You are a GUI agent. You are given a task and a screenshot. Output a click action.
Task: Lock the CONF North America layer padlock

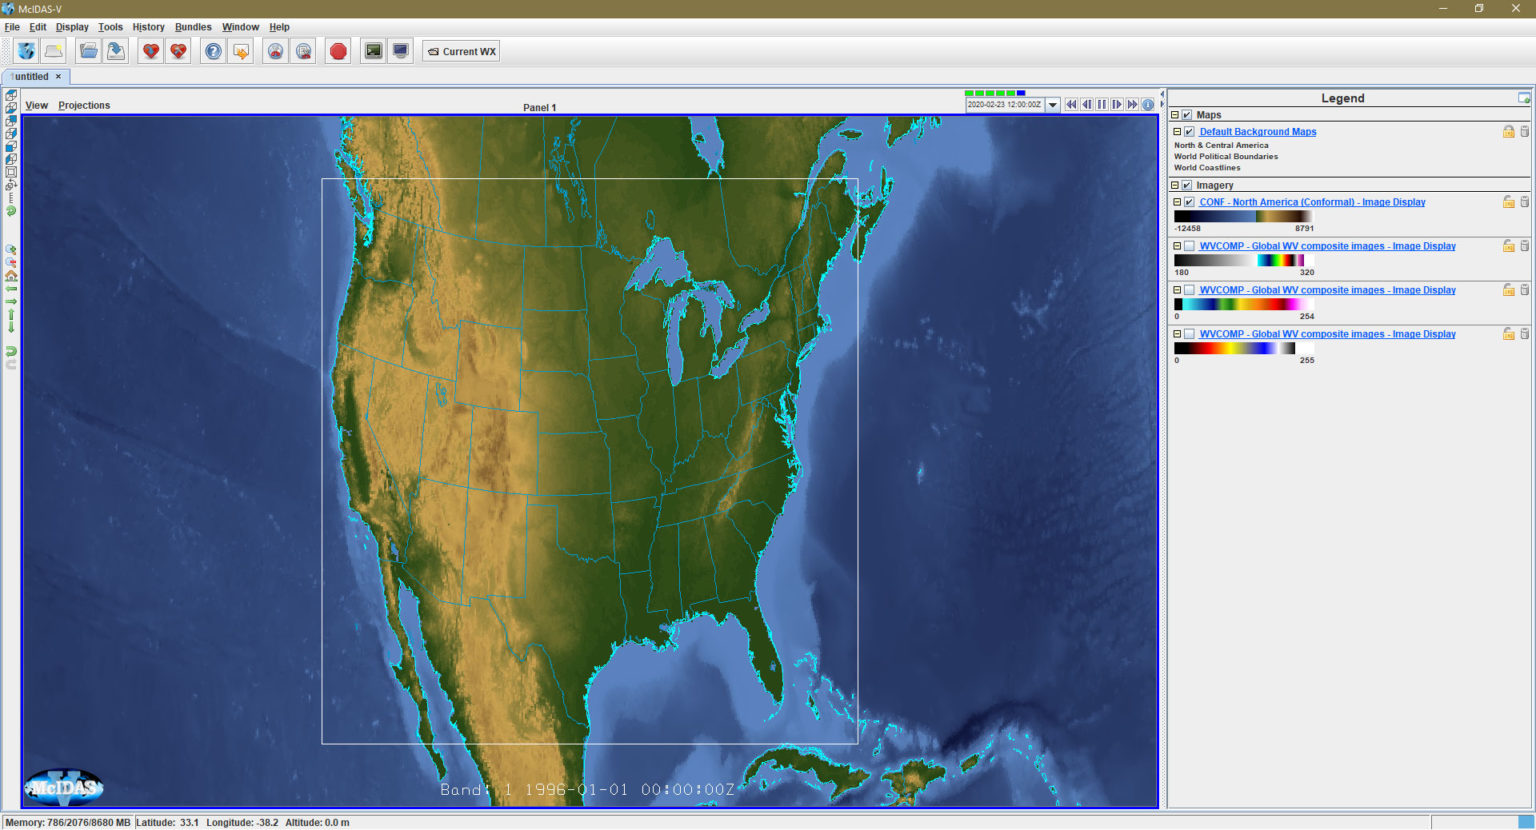tap(1508, 201)
